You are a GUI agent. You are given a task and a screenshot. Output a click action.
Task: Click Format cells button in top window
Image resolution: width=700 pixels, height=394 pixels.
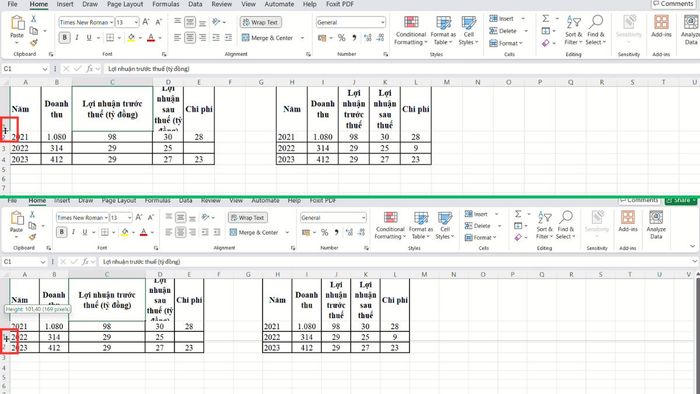click(506, 43)
